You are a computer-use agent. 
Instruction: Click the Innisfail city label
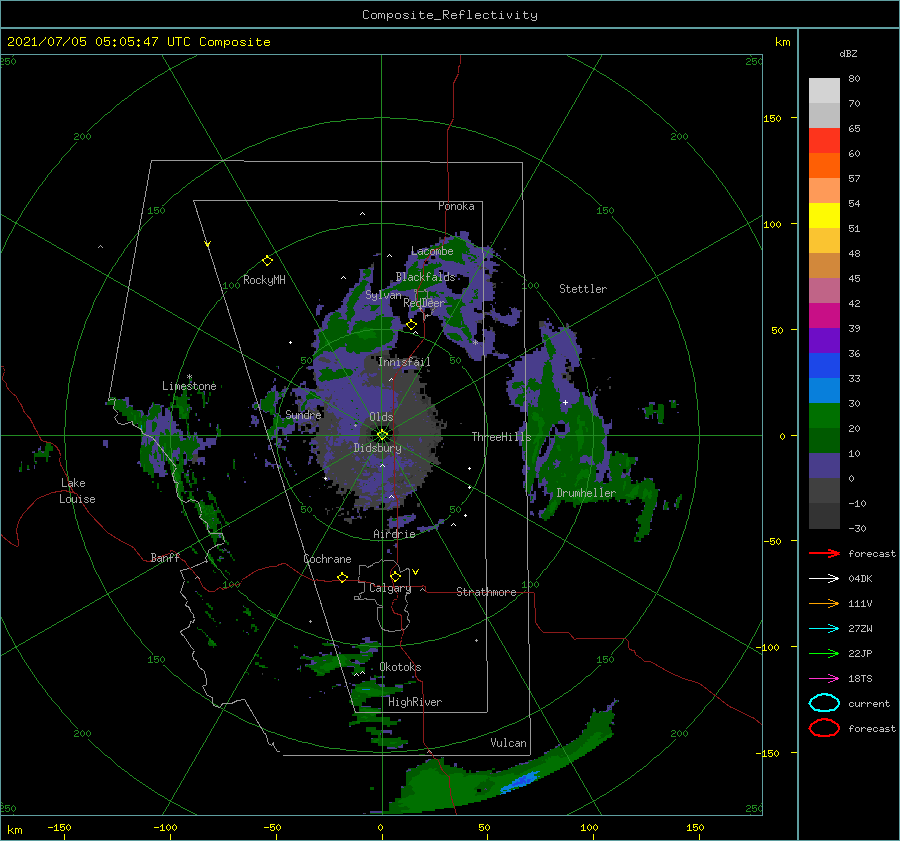pos(404,362)
